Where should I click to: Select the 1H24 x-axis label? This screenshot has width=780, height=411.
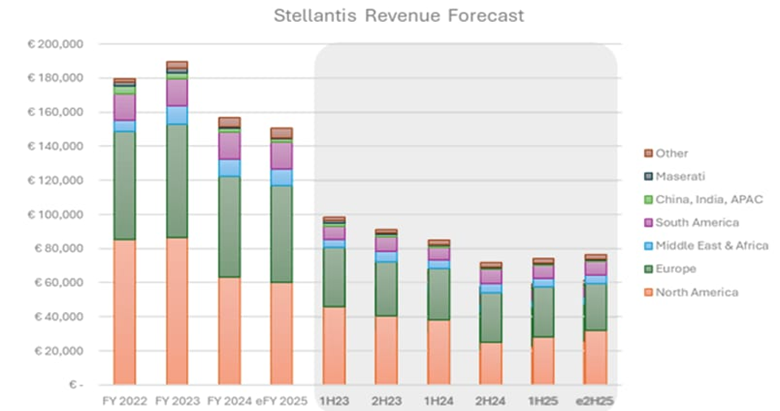pos(438,400)
